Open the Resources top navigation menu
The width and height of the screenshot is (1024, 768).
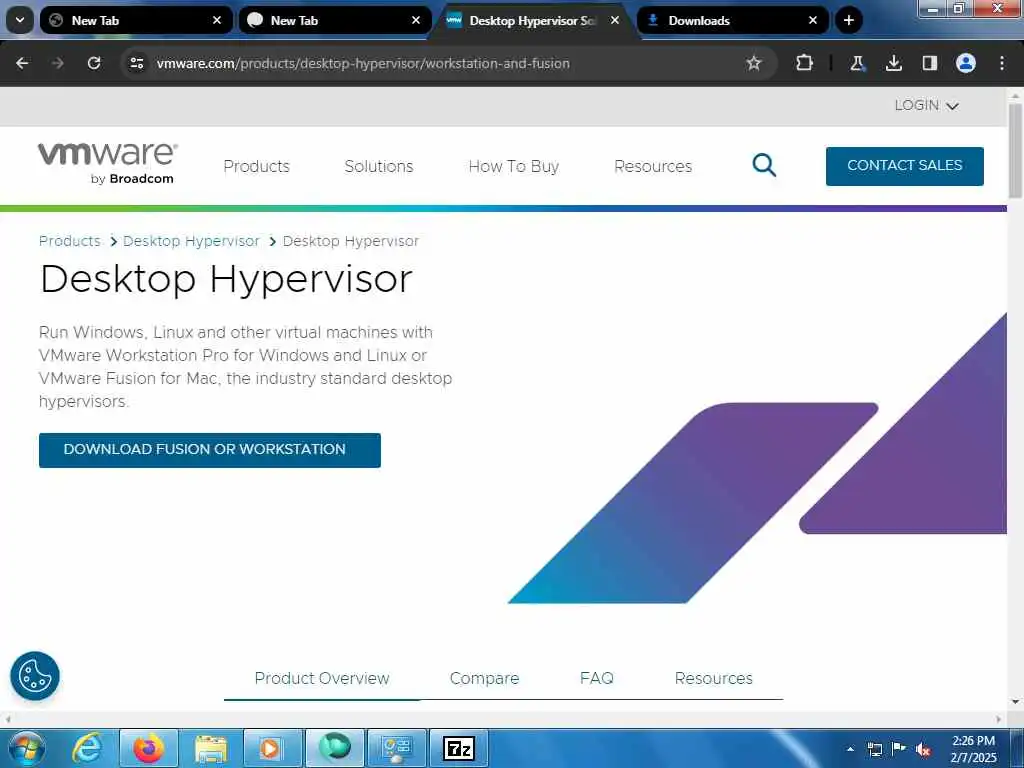pos(652,167)
